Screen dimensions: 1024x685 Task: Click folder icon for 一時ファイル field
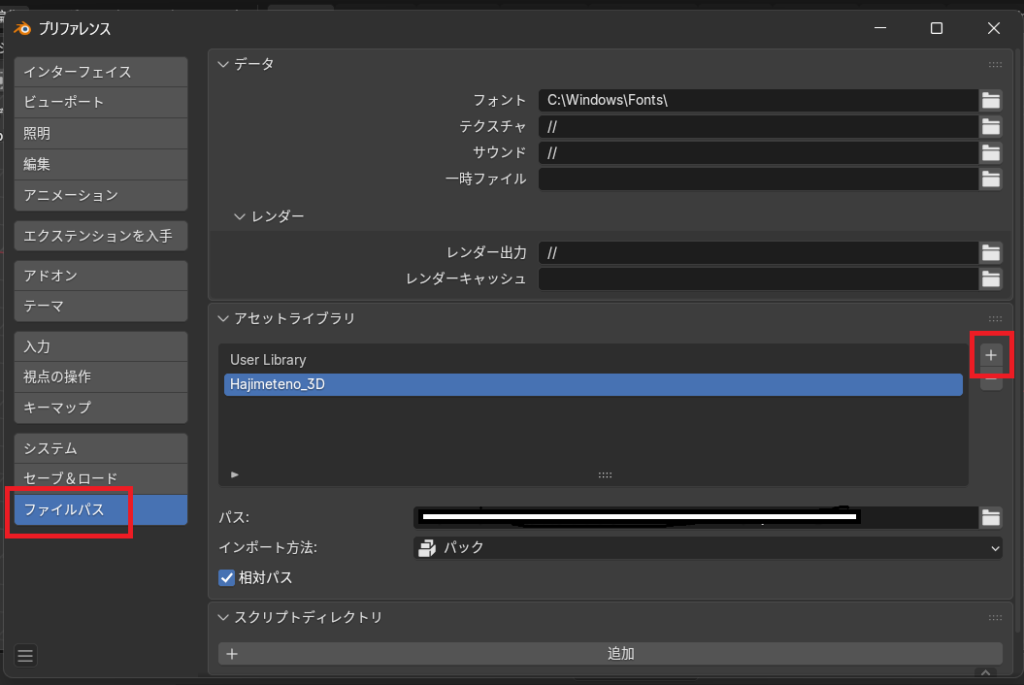990,179
